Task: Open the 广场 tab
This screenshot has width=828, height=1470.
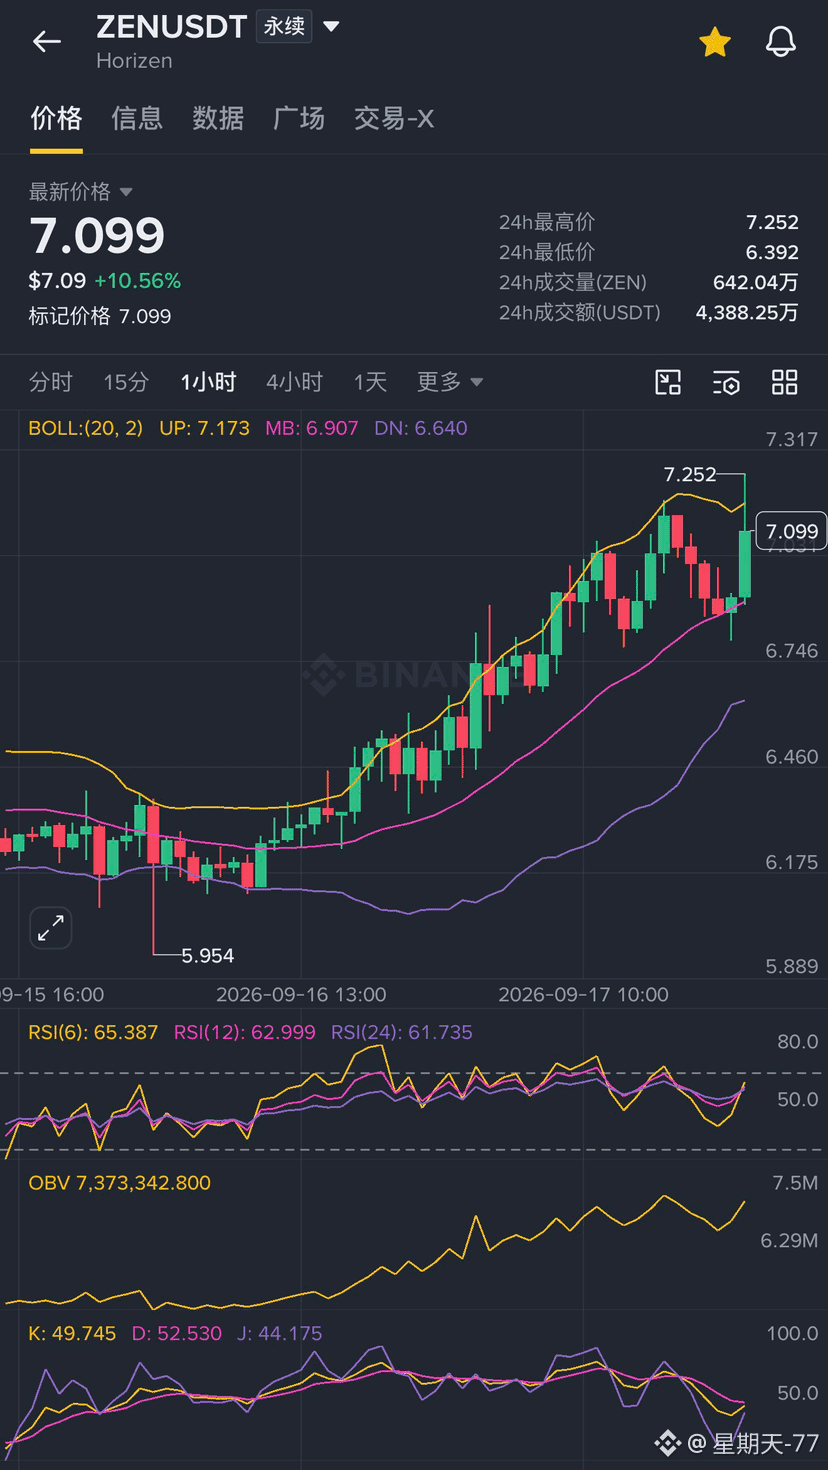Action: (x=299, y=118)
